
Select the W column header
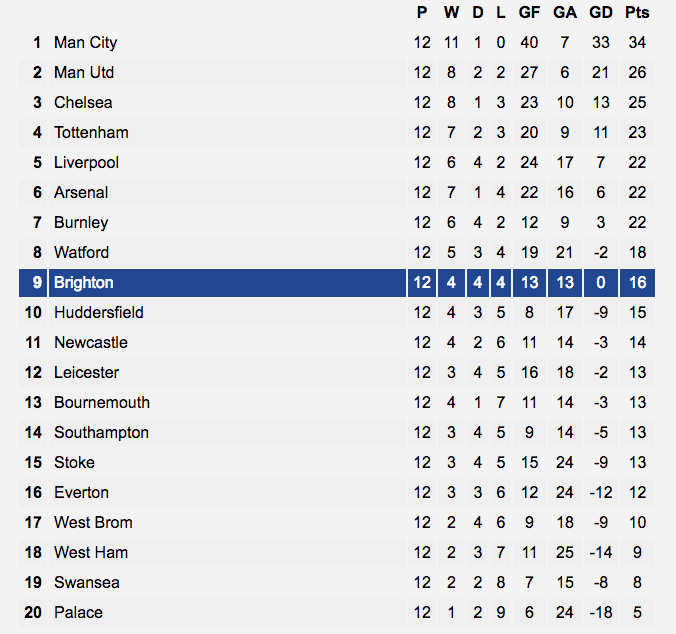(451, 12)
